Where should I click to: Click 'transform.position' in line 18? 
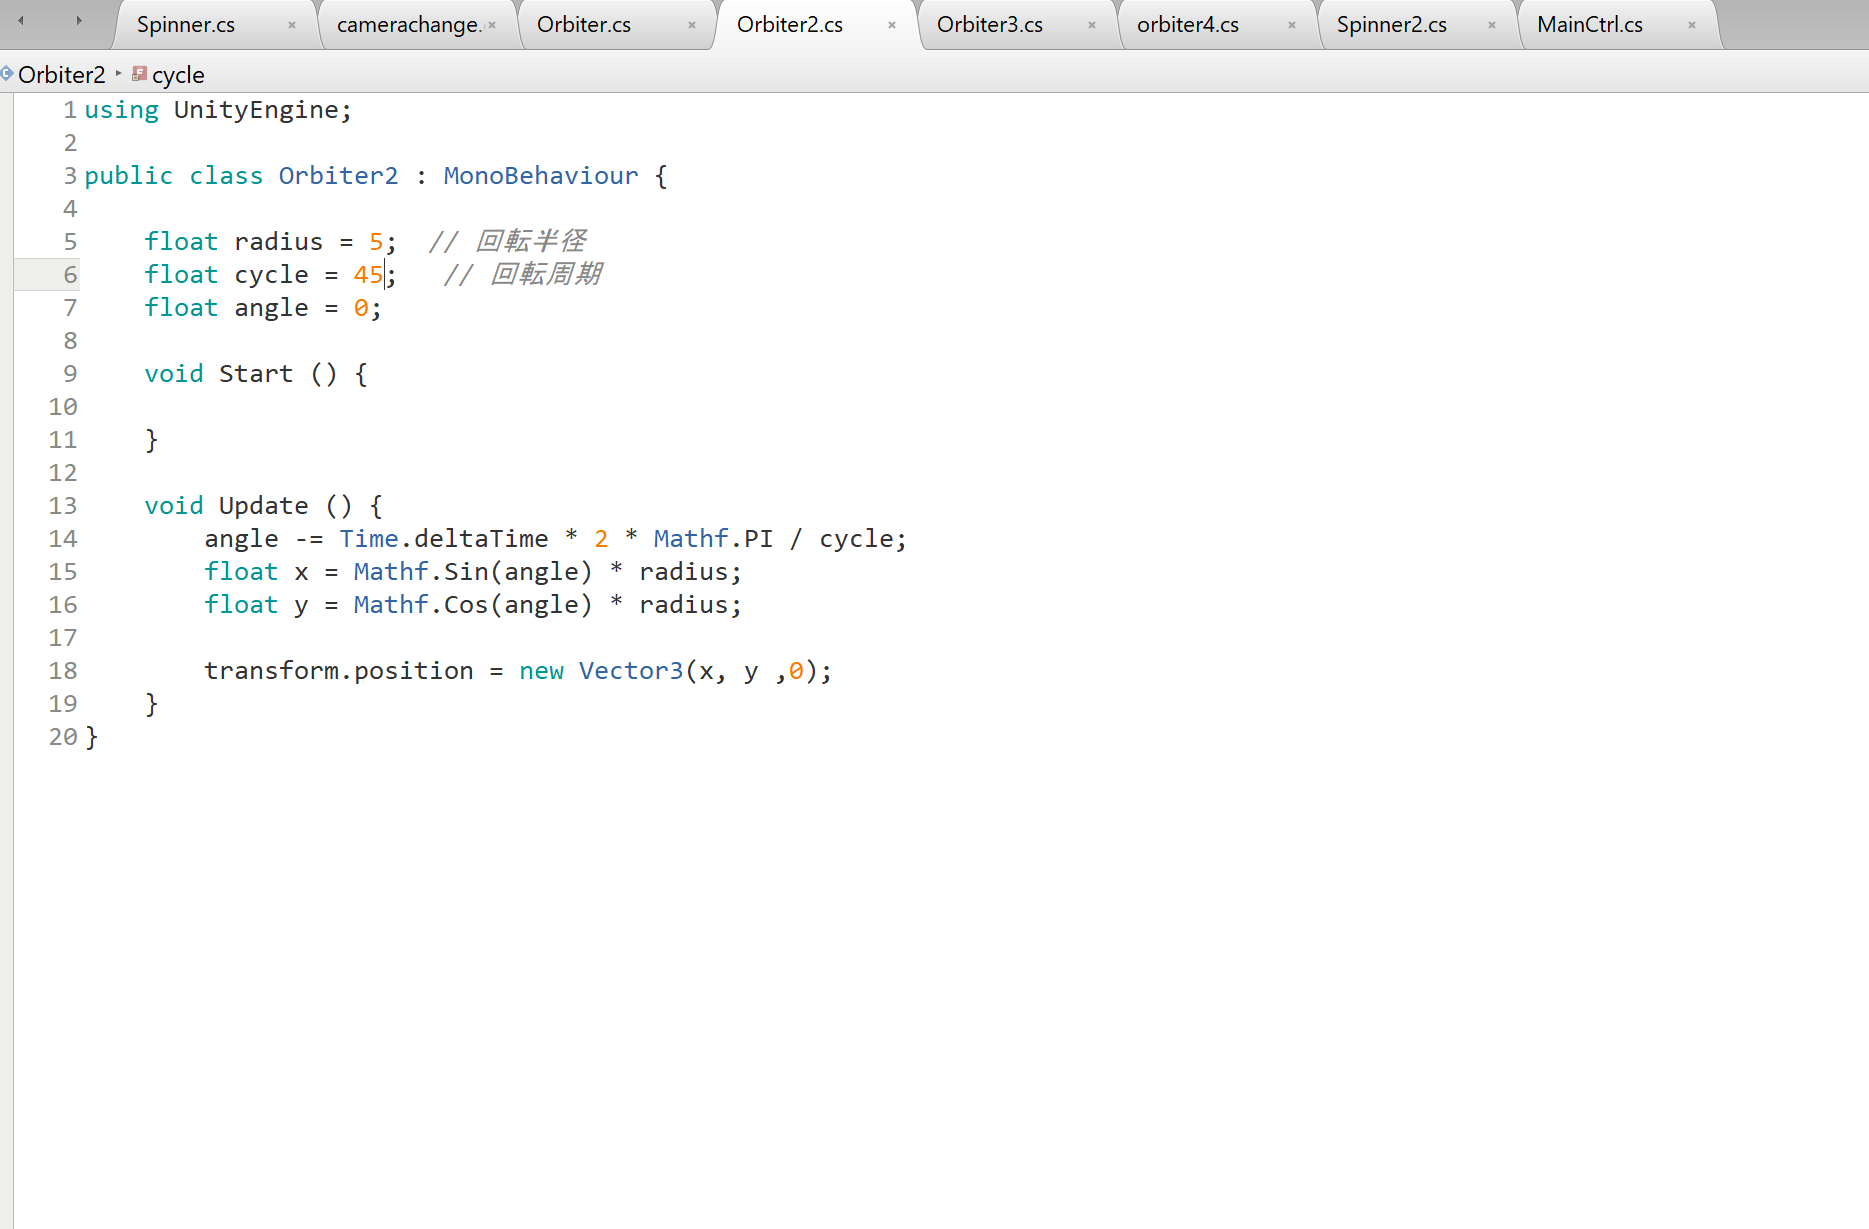pyautogui.click(x=339, y=671)
